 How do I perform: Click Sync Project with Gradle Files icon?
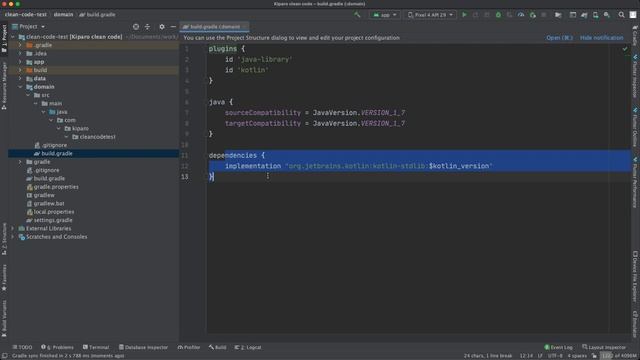(584, 15)
